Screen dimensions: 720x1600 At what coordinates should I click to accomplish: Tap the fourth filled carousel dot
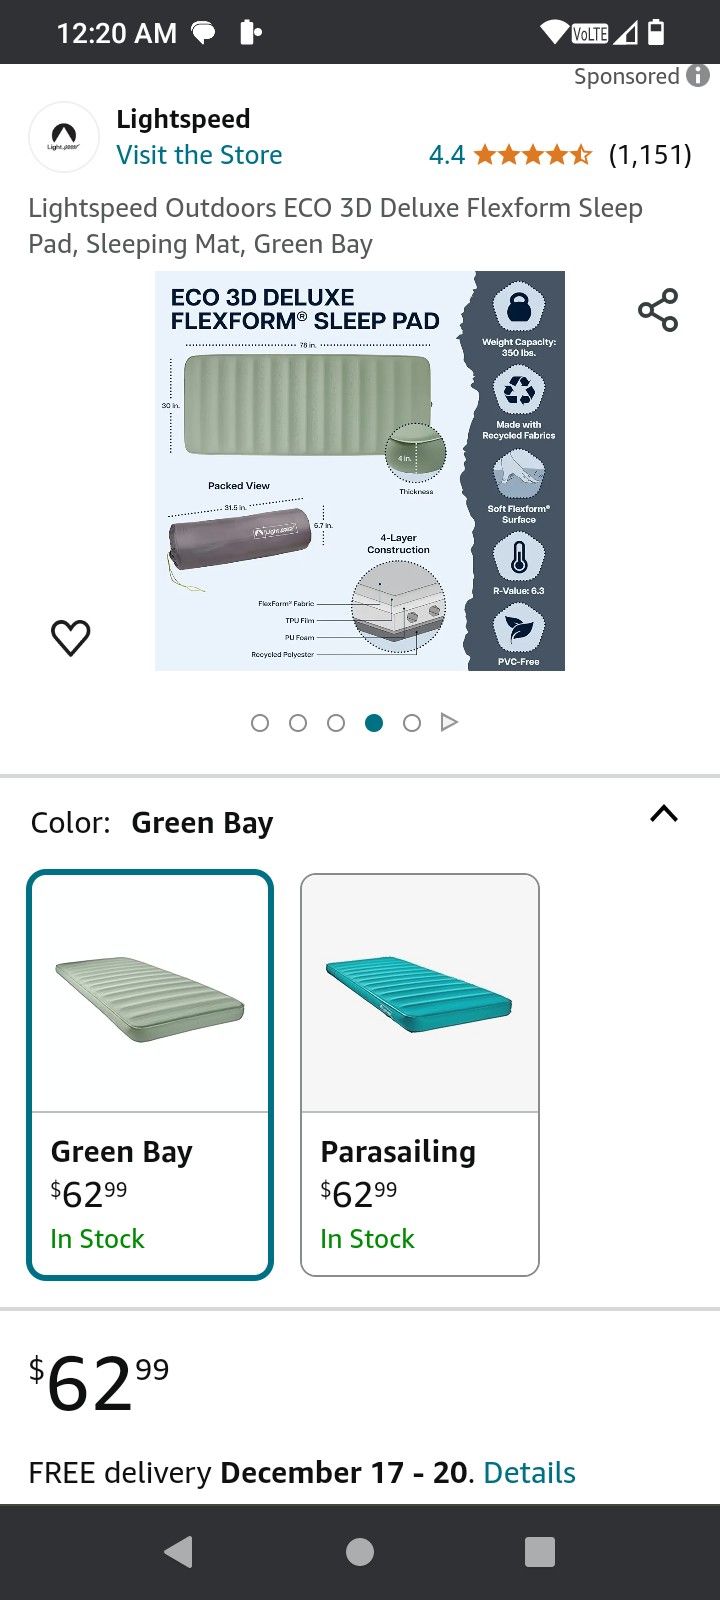(374, 722)
